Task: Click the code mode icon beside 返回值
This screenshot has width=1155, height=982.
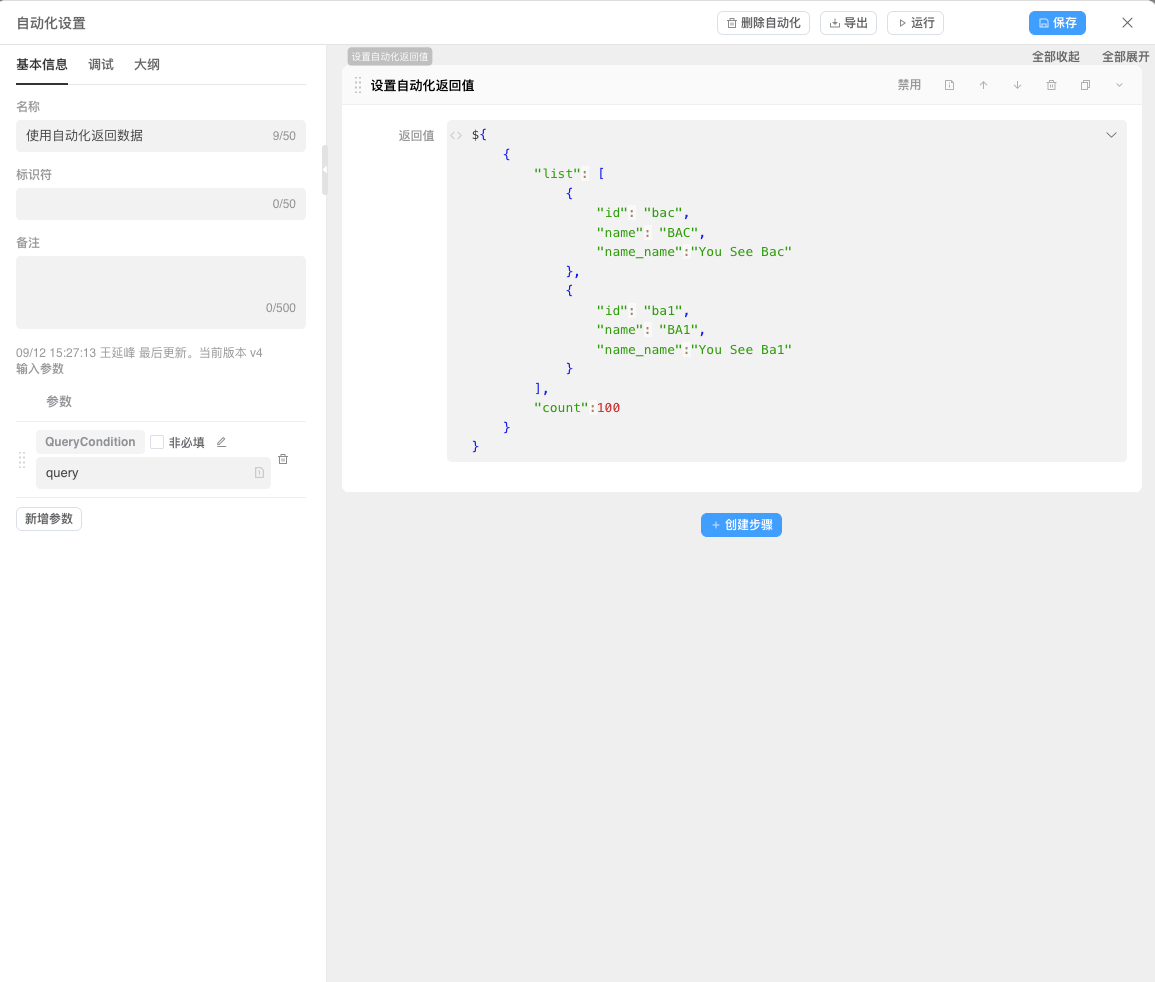Action: click(x=456, y=134)
